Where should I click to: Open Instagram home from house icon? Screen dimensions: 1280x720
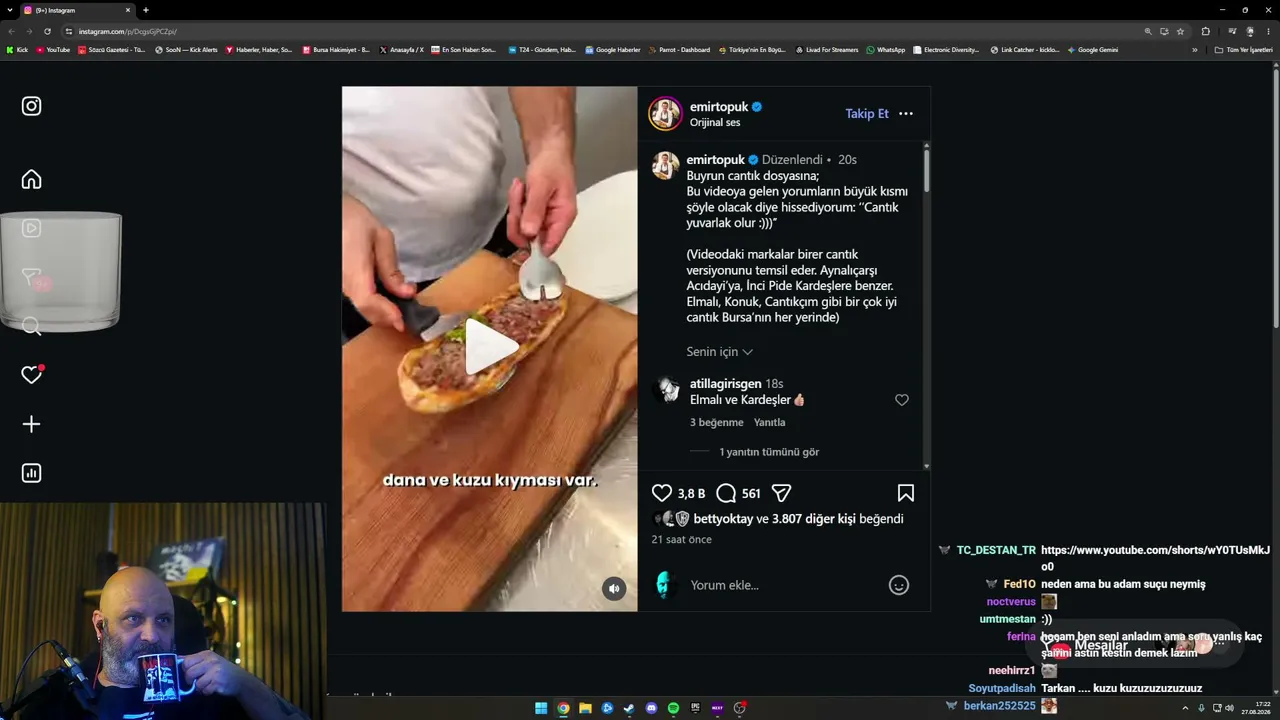[x=32, y=179]
